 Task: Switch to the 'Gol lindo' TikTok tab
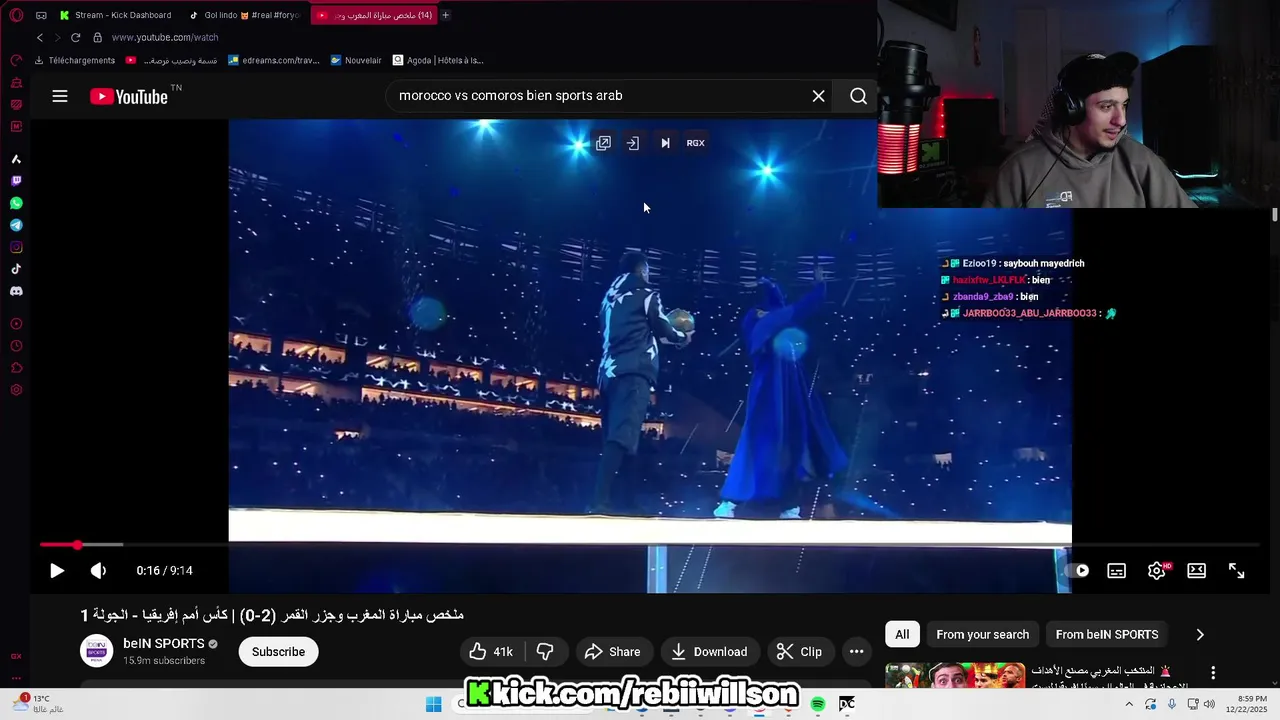point(245,15)
